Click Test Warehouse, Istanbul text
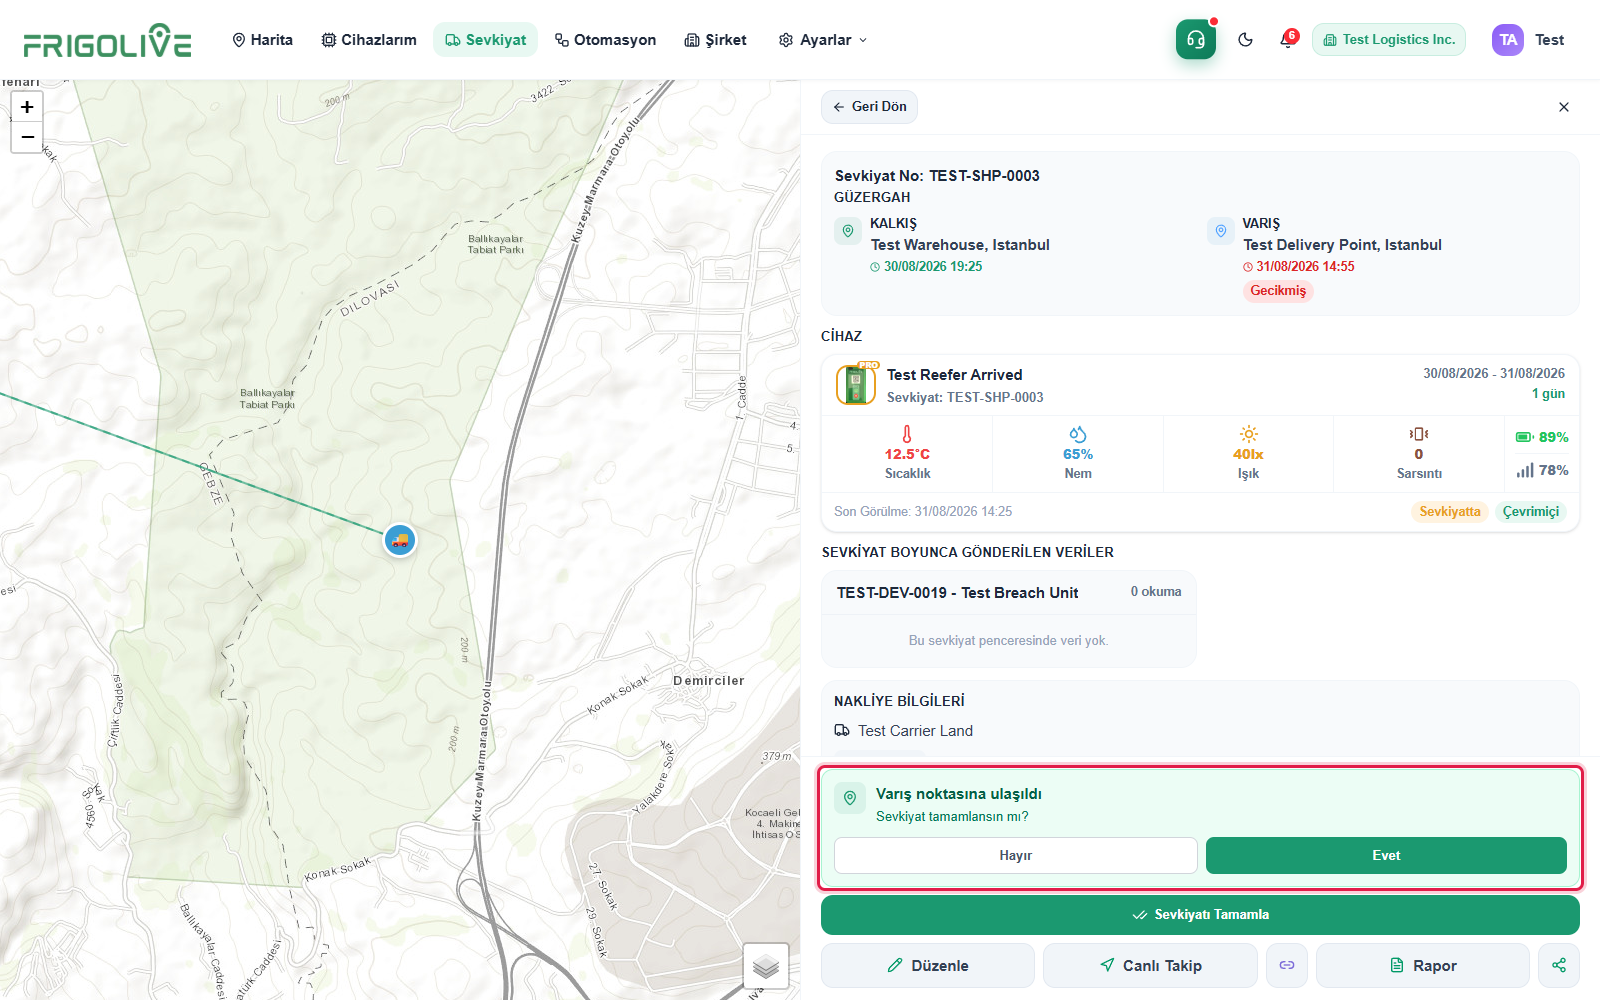 coord(960,245)
